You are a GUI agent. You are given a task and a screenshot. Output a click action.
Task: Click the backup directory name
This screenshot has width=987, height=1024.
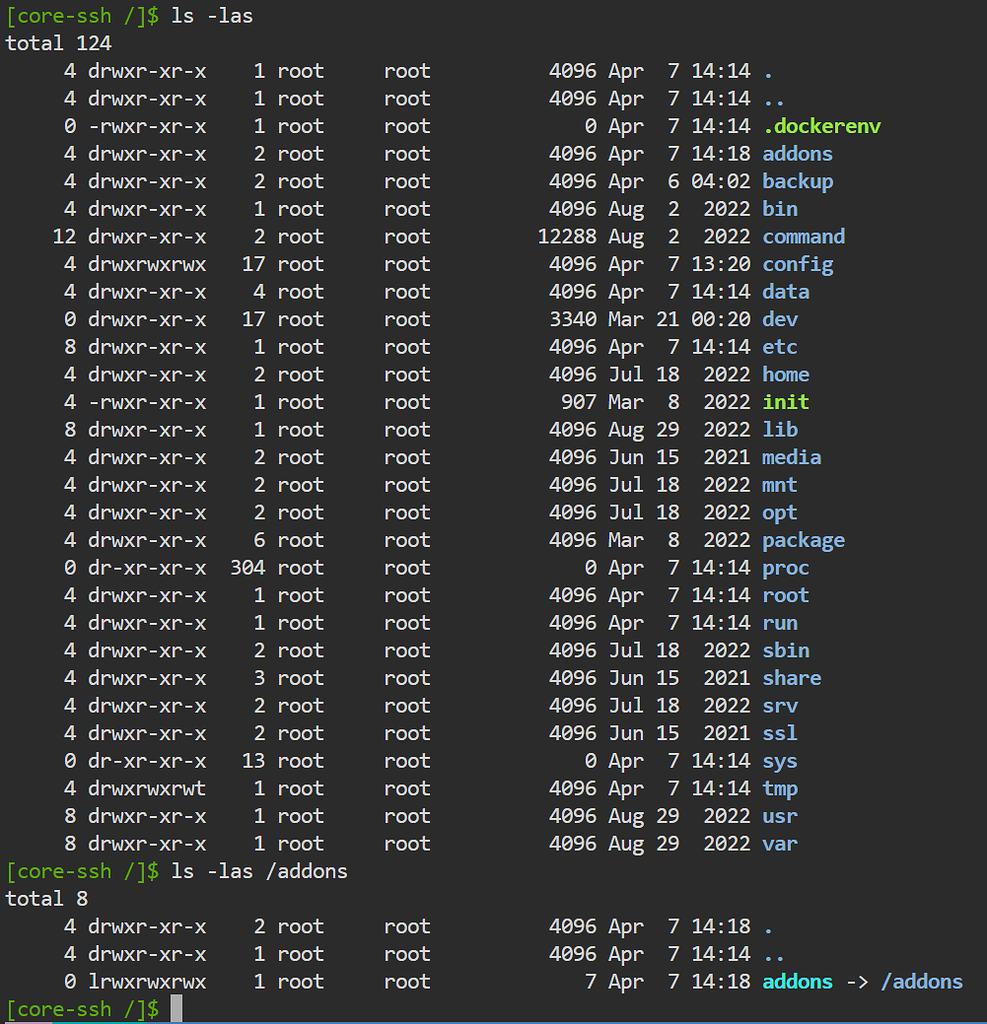click(x=797, y=181)
